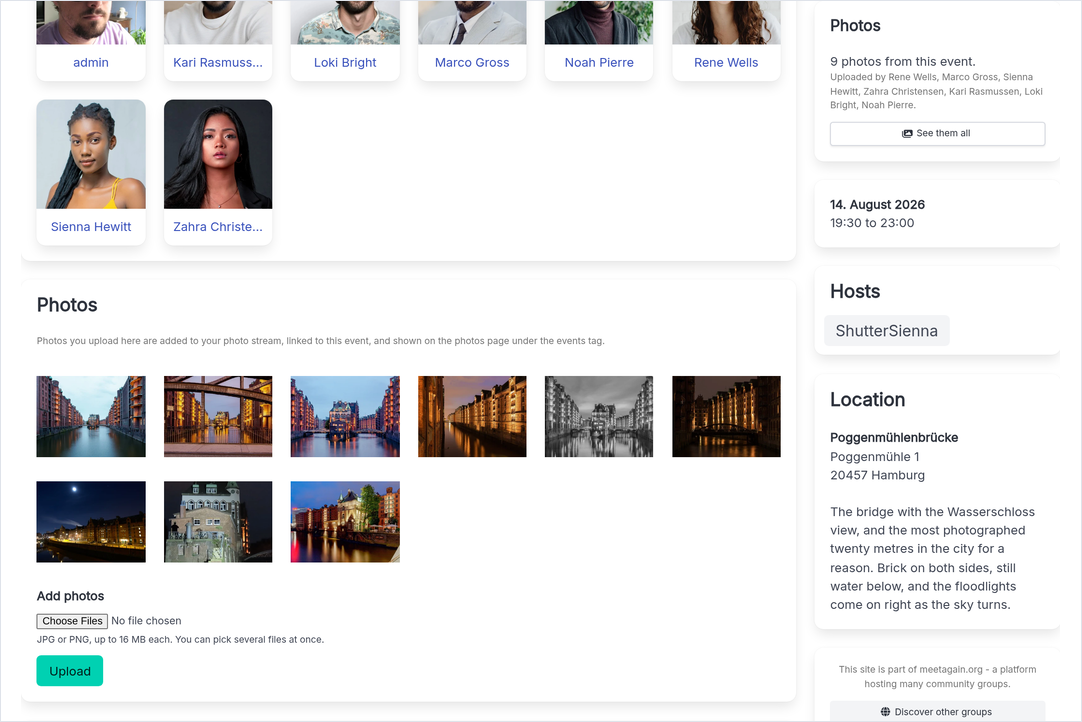Open Marco Gross's profile link
1082x722 pixels.
pos(472,62)
